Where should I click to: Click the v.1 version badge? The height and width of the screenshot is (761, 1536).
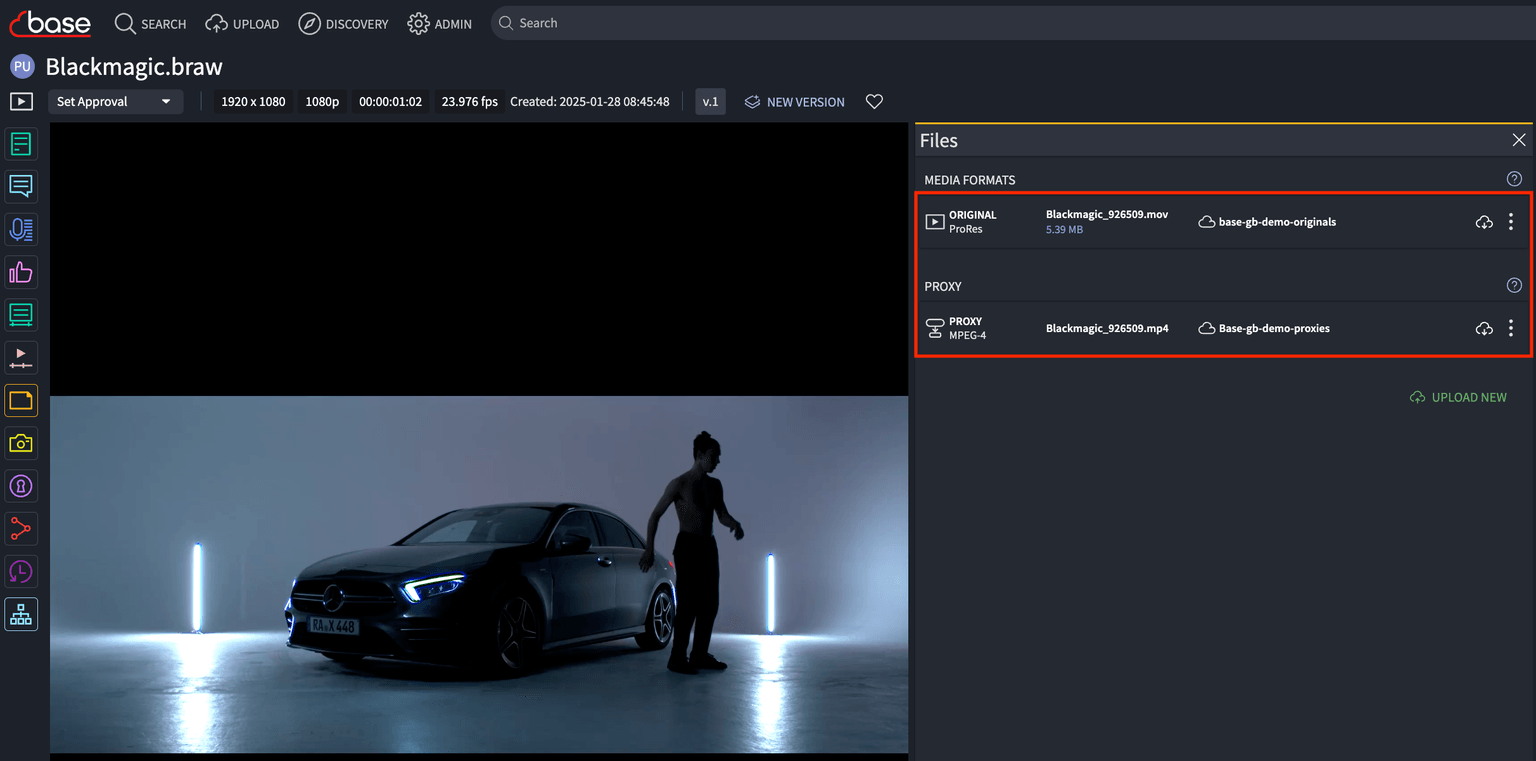[710, 101]
